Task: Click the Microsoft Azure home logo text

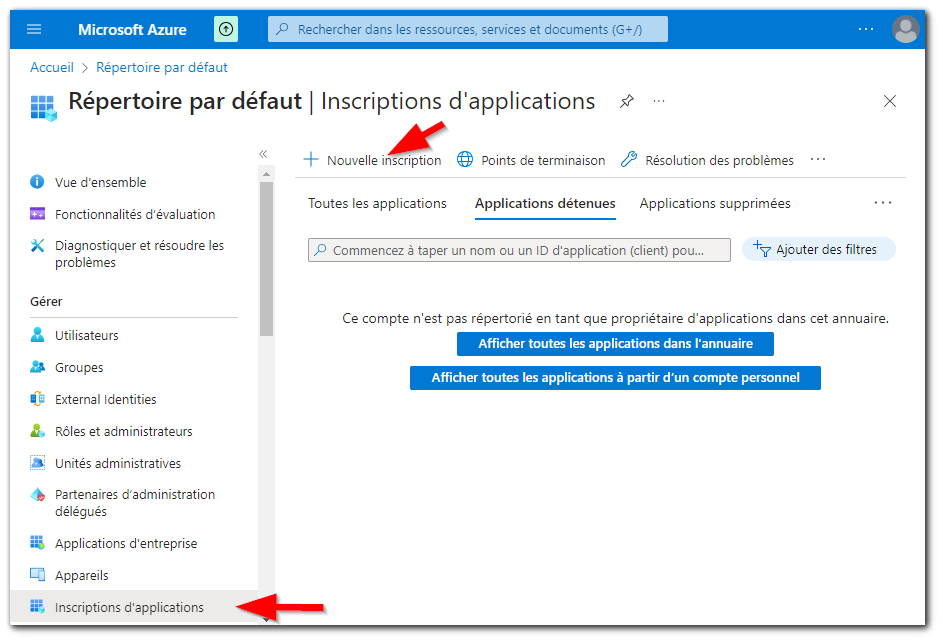Action: (x=132, y=29)
